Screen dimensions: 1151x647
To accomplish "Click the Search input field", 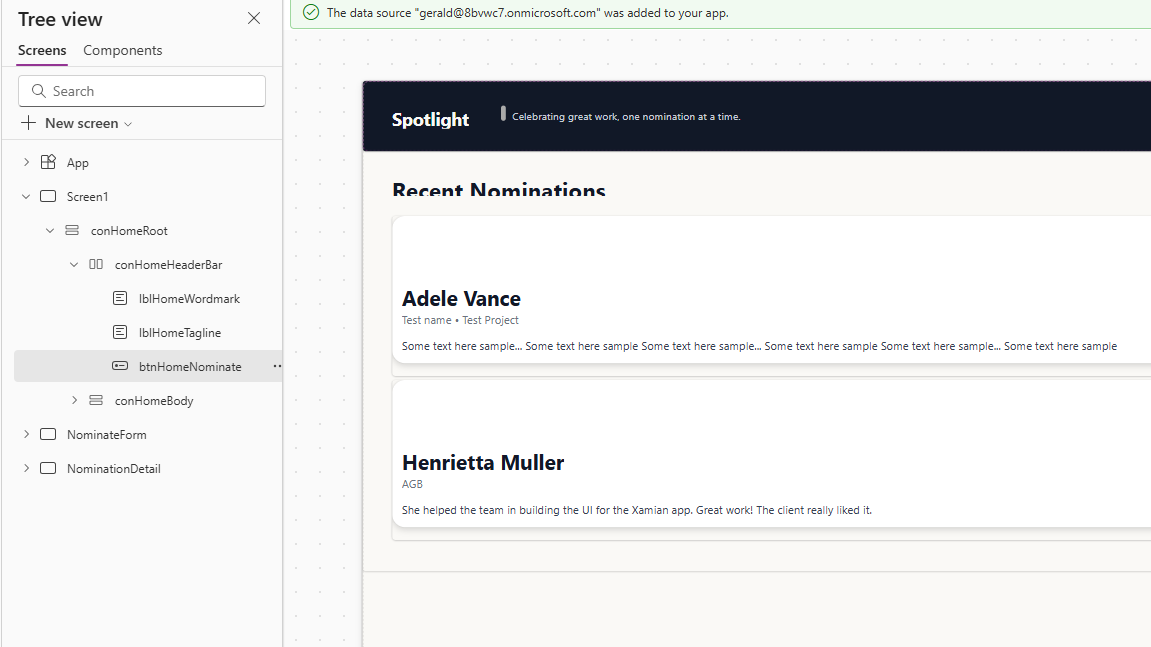I will (142, 91).
